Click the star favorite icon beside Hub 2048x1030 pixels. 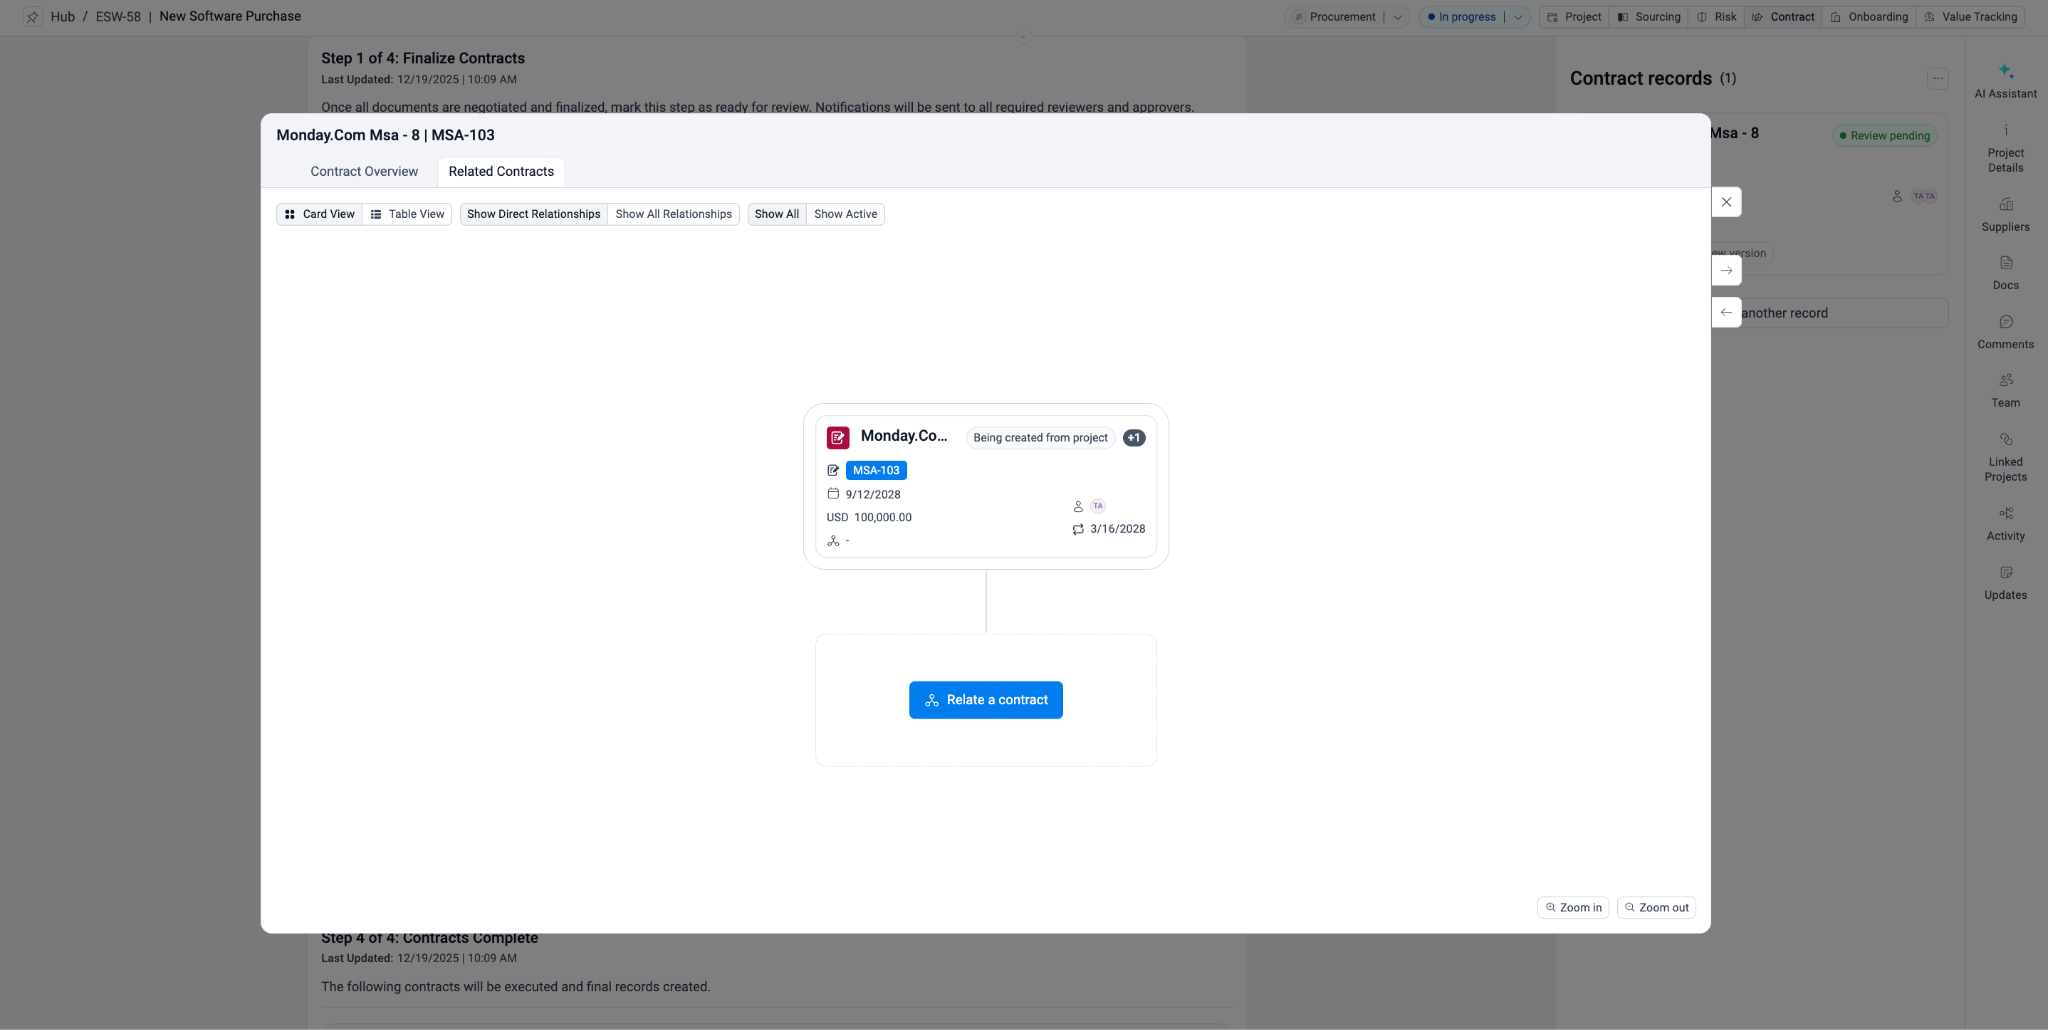coord(32,17)
